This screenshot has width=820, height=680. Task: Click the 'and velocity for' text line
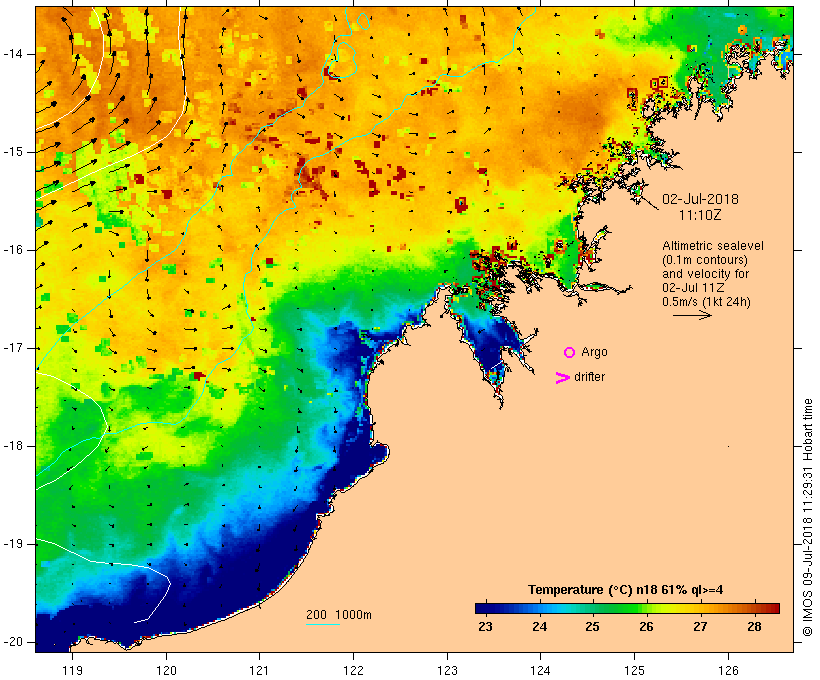(705, 274)
